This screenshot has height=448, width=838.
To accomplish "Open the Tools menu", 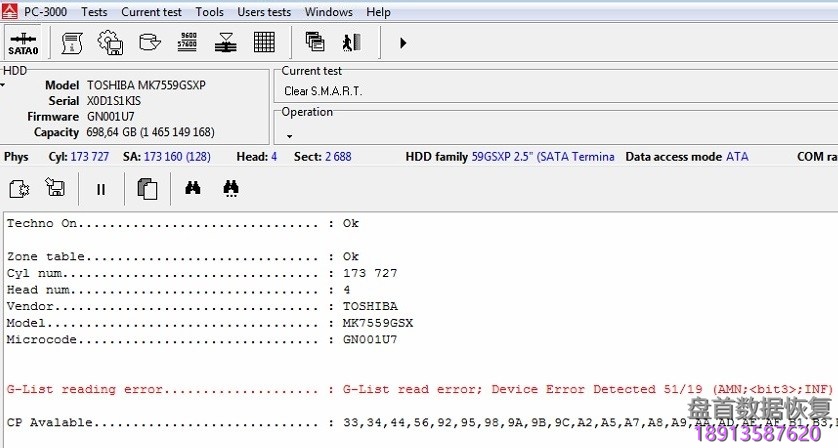I will (210, 12).
